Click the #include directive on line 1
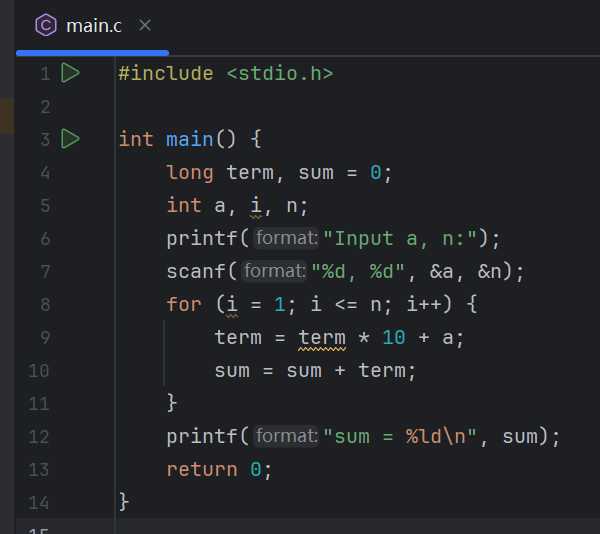The image size is (600, 534). click(165, 73)
